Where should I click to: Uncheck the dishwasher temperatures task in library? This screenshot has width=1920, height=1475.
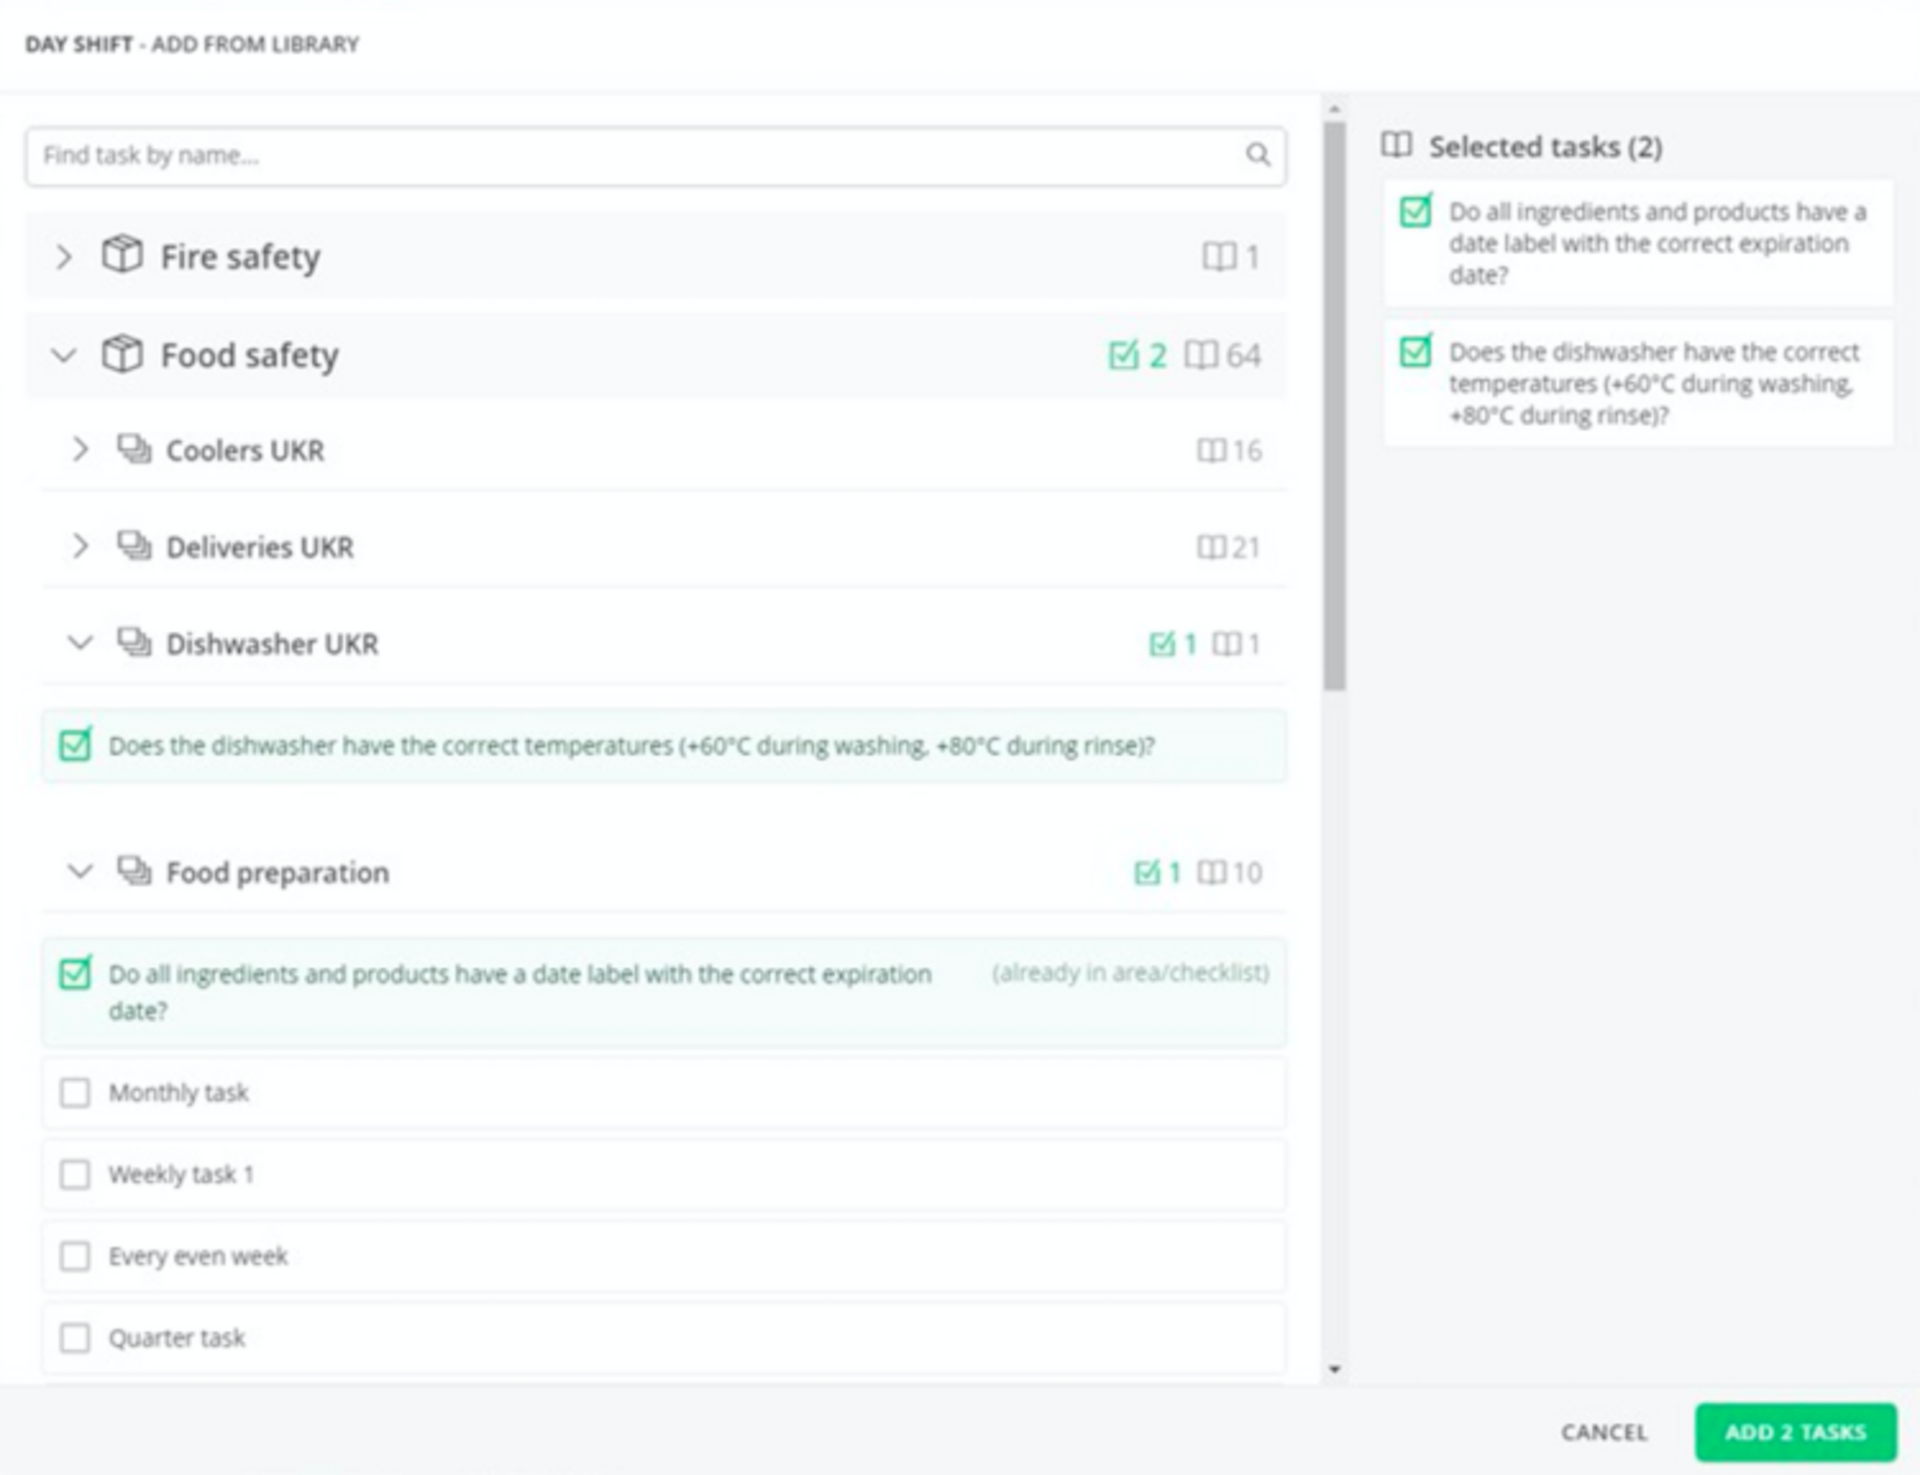(75, 745)
